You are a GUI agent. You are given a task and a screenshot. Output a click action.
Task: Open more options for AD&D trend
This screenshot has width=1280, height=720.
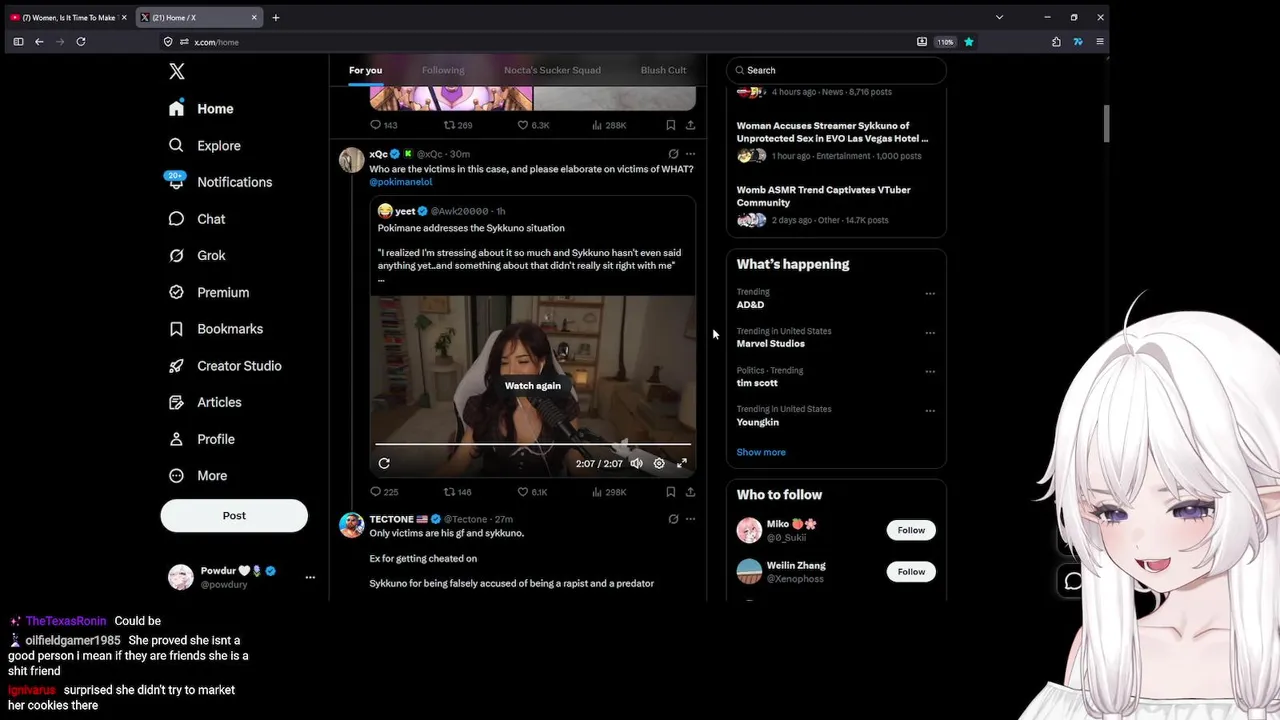[x=930, y=294]
